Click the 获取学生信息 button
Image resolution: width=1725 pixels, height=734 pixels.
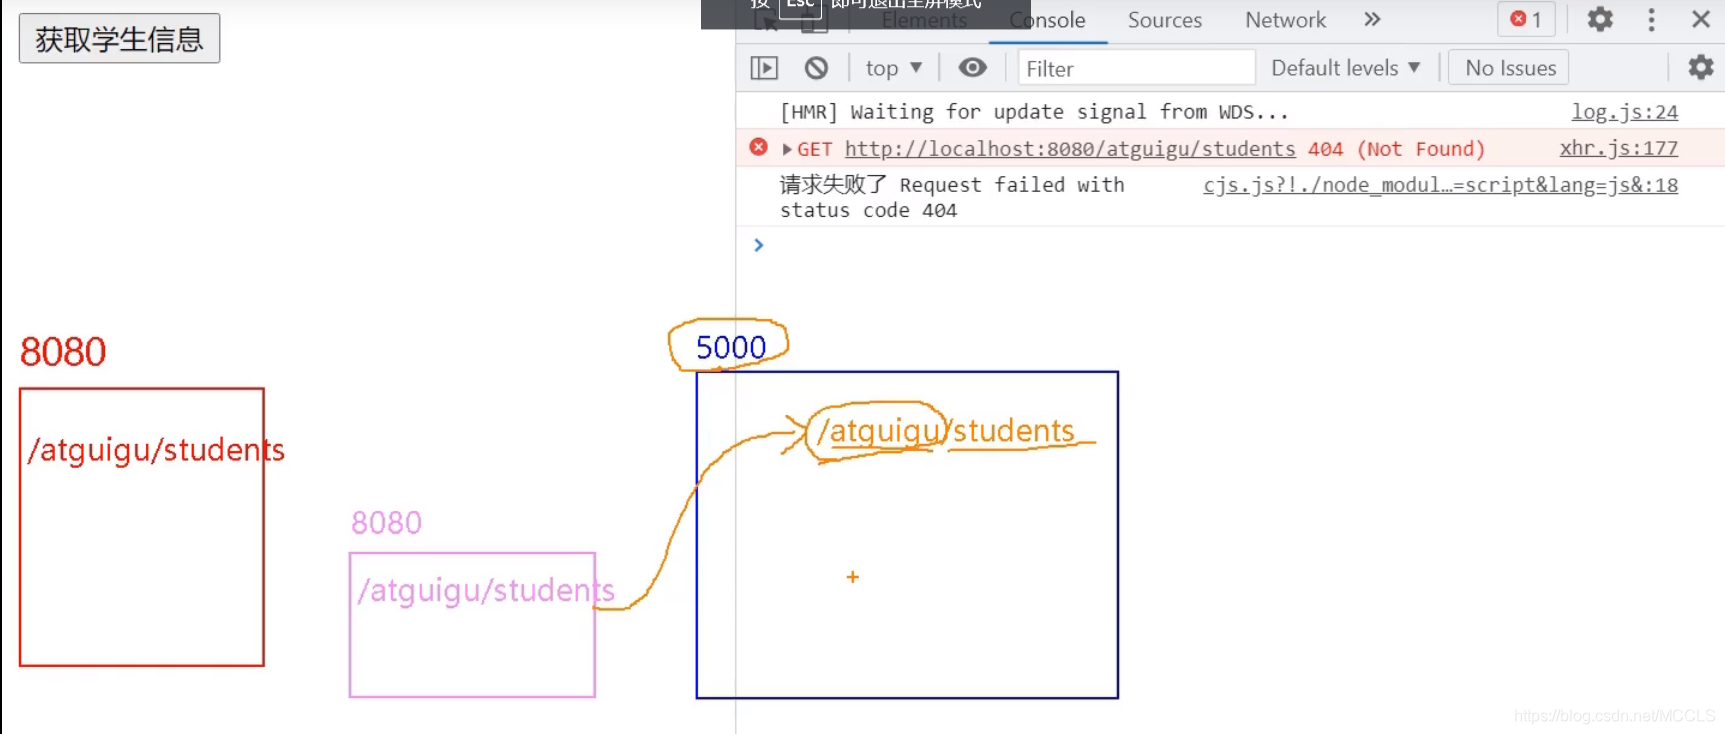pos(119,39)
